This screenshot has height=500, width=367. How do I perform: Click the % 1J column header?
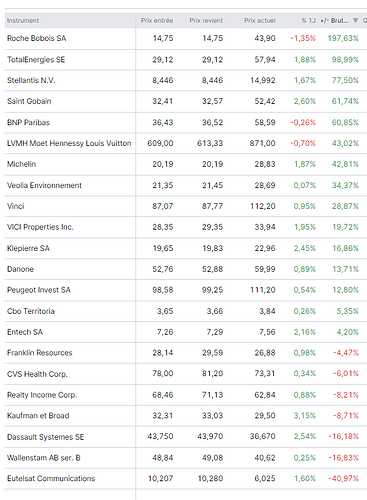(308, 21)
